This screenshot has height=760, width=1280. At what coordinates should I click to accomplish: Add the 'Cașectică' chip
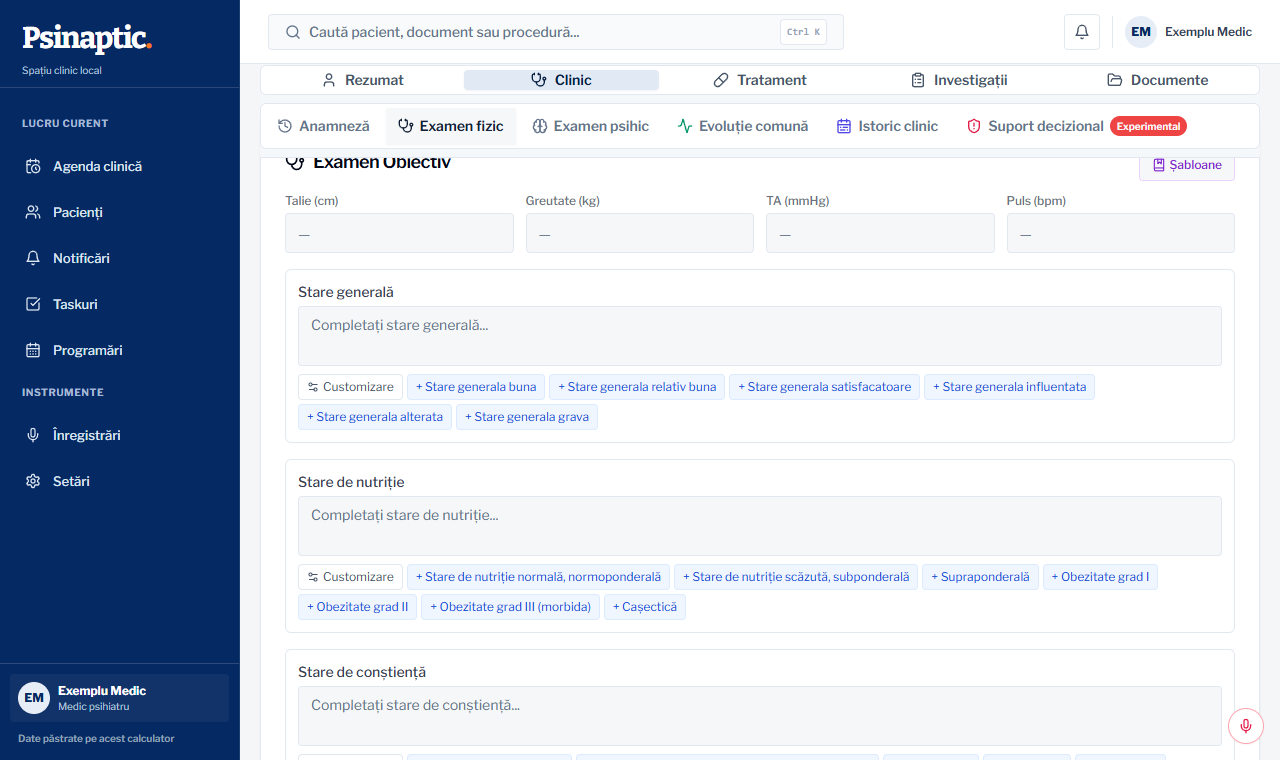(645, 607)
